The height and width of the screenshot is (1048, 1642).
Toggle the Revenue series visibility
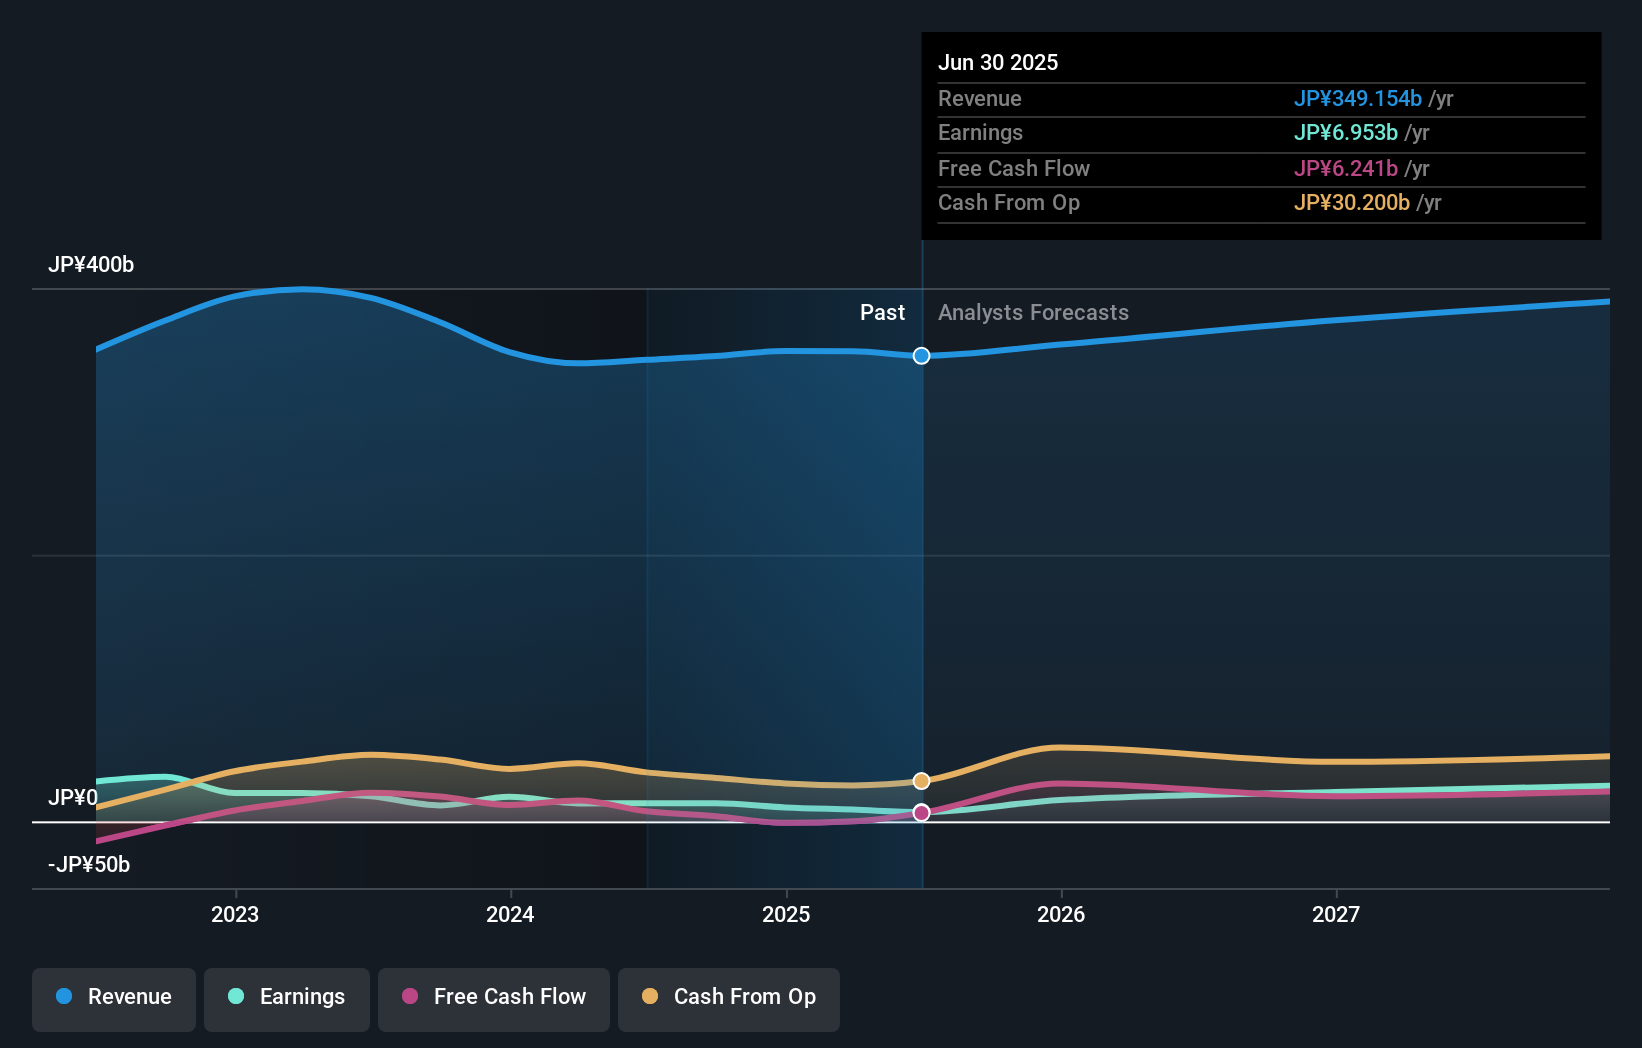[x=113, y=997]
